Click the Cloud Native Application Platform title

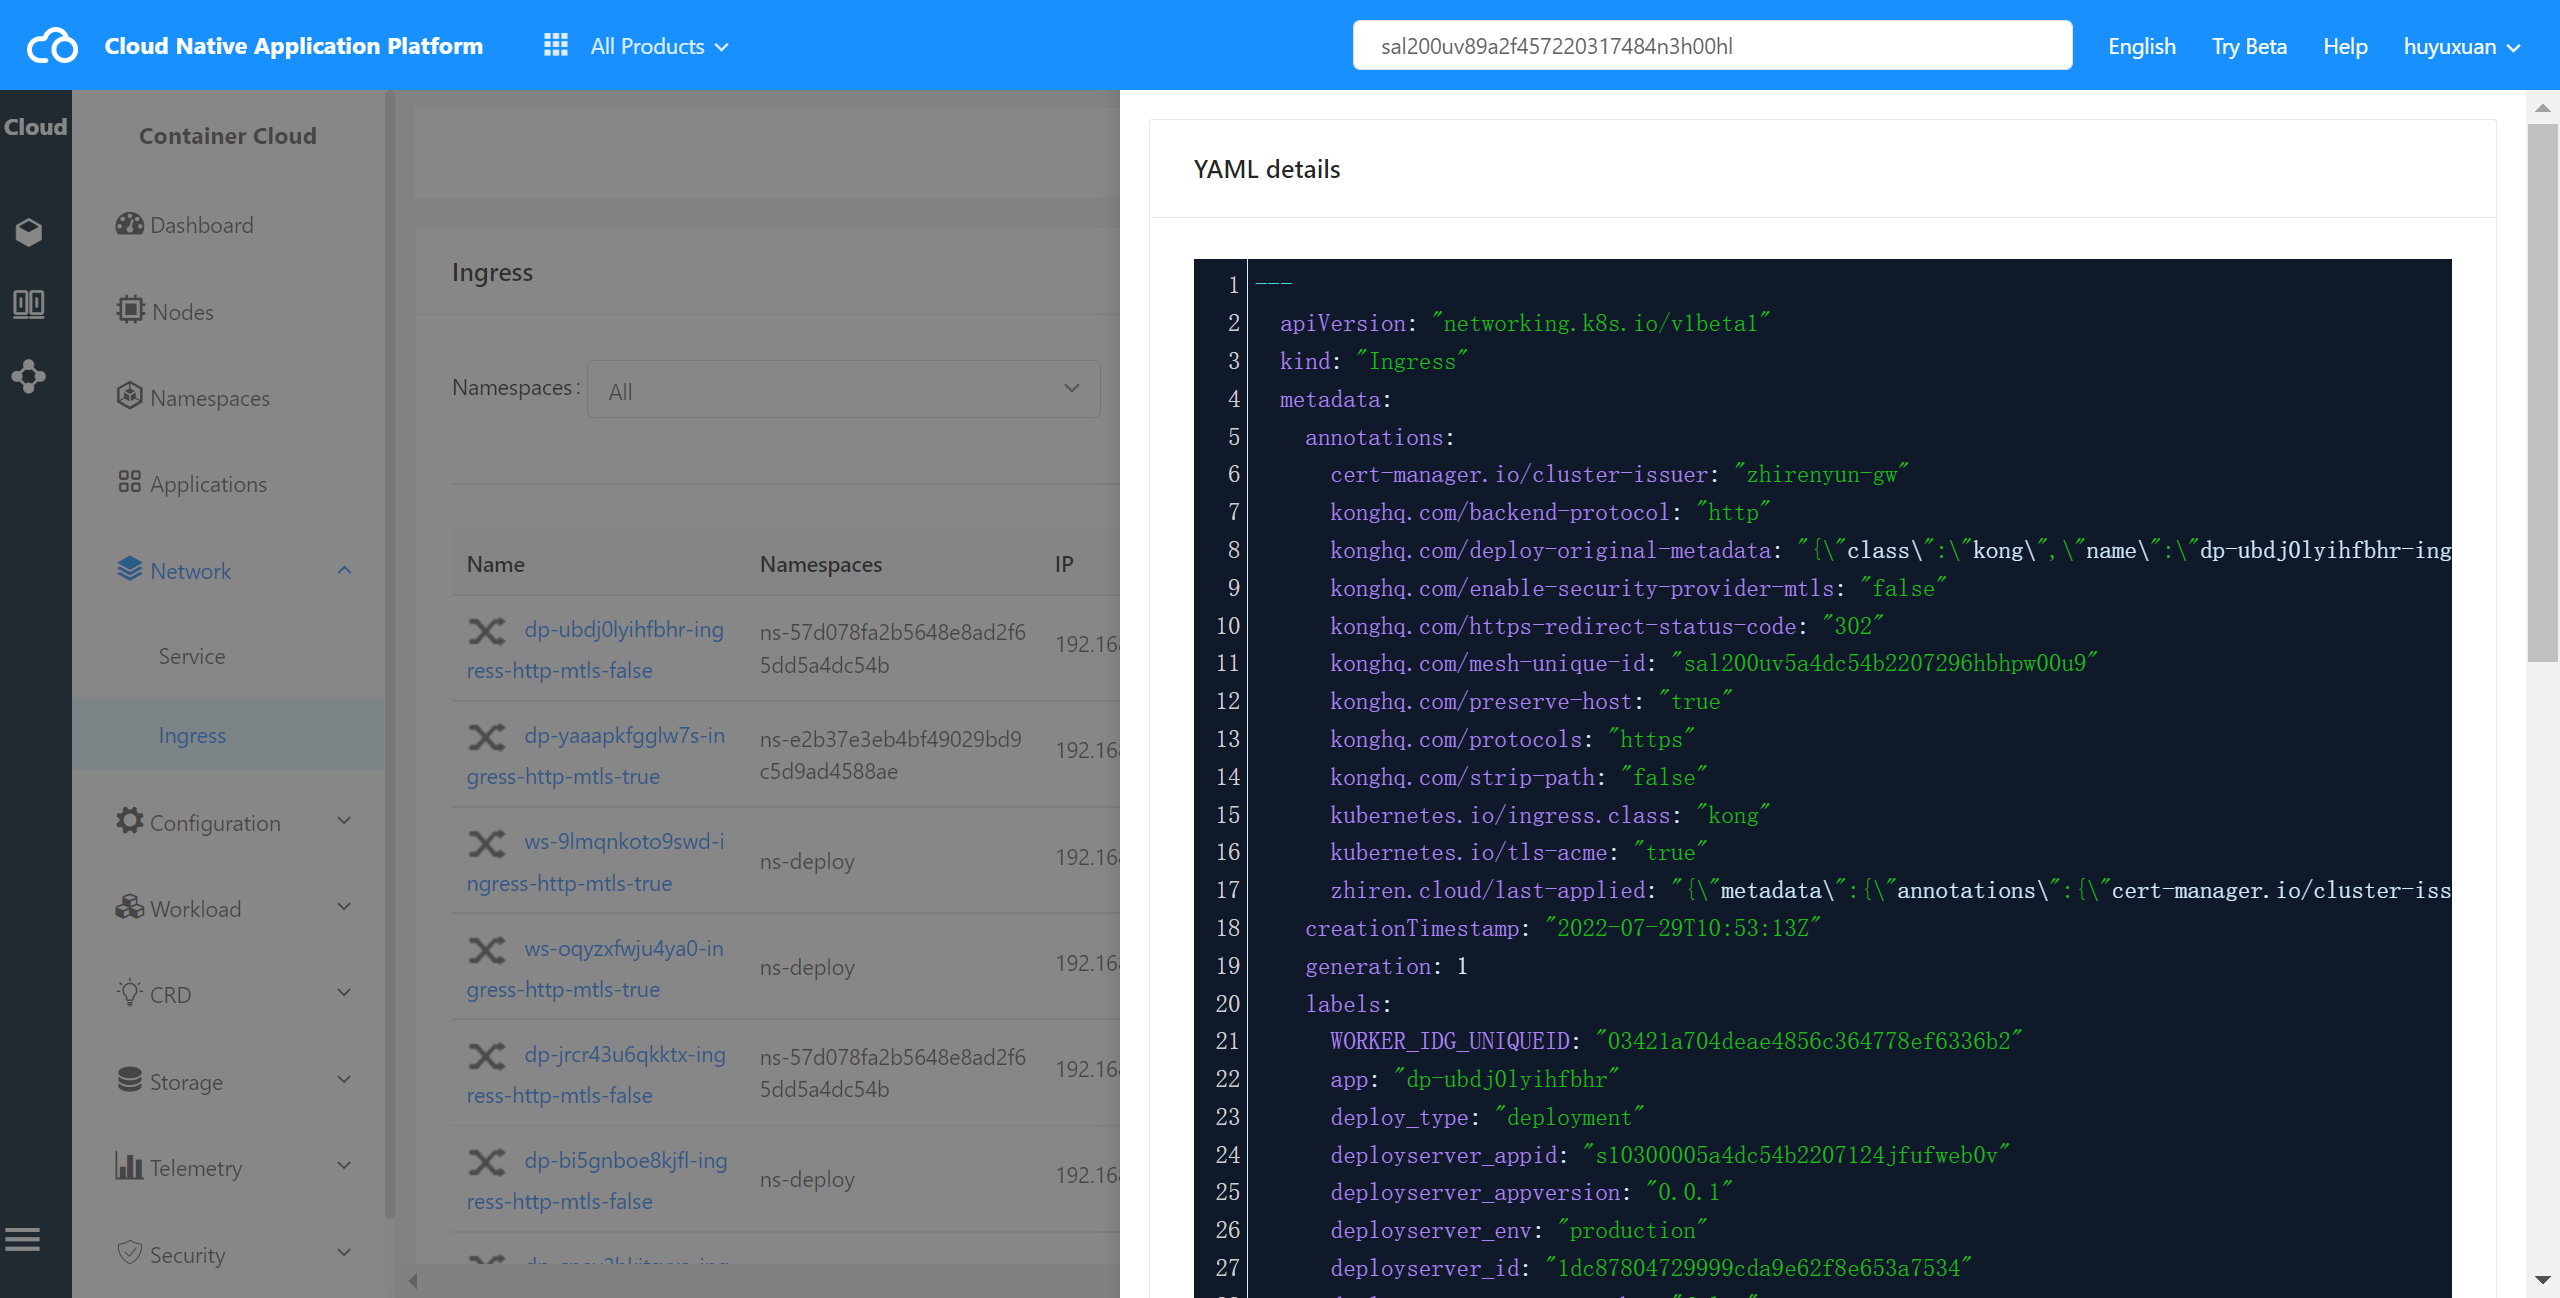pyautogui.click(x=293, y=46)
